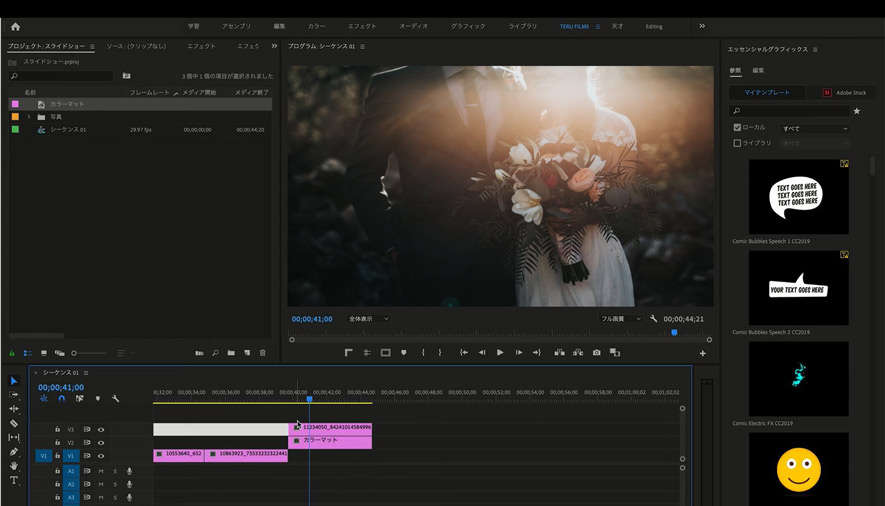Switch Project panel to List view
Viewport: 885px width, 506px height.
(x=28, y=353)
